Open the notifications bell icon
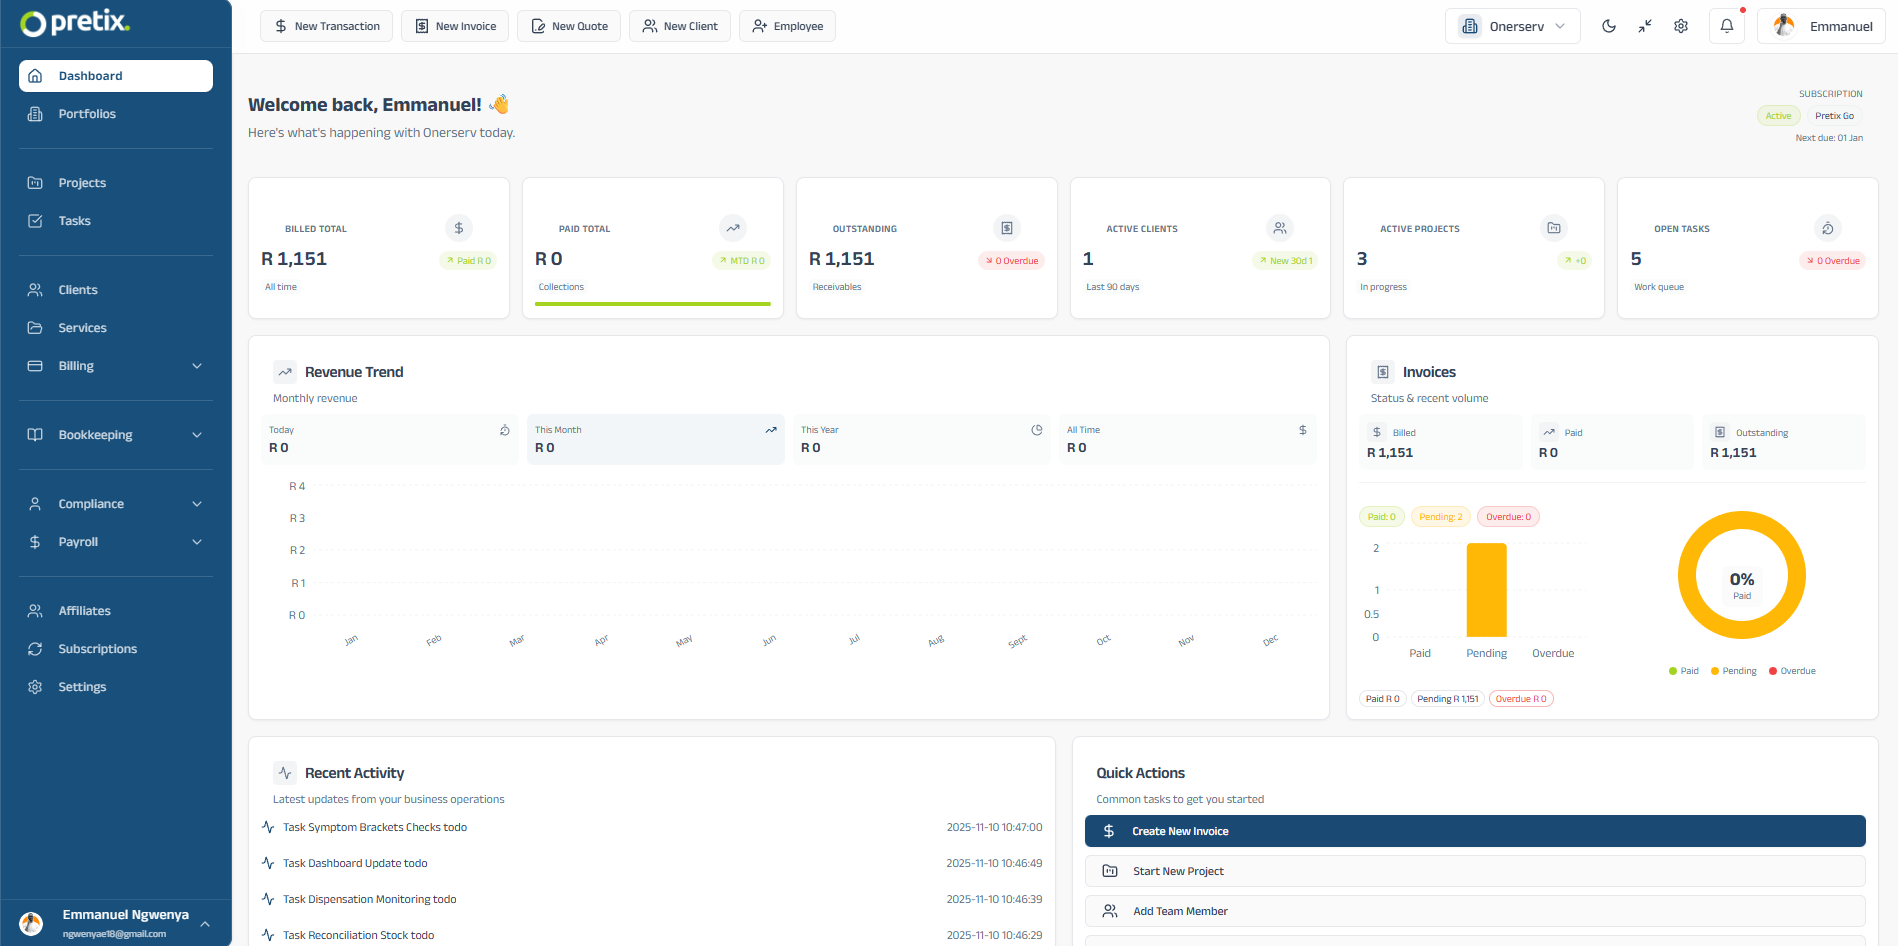 tap(1726, 25)
